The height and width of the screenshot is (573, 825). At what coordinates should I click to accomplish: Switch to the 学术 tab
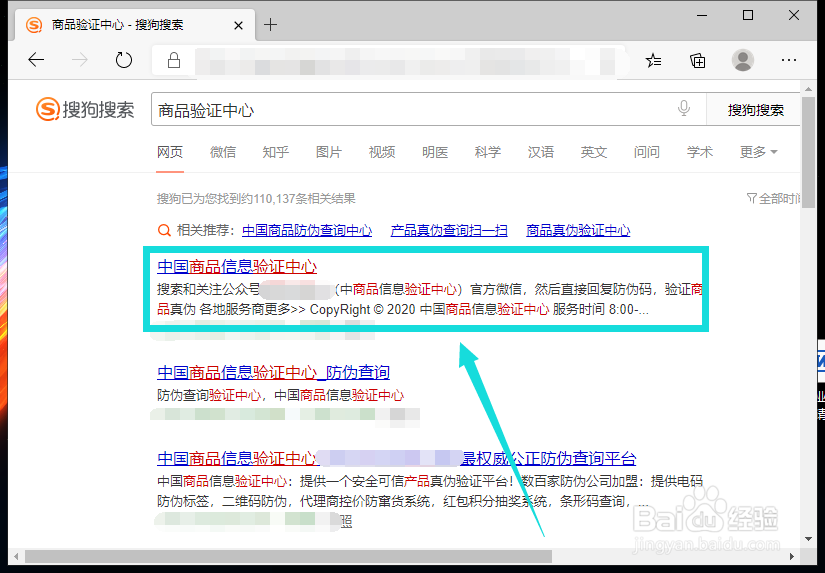point(700,152)
